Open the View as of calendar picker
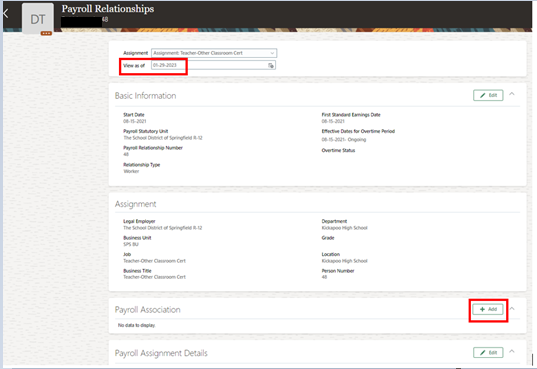The height and width of the screenshot is (369, 537). [271, 65]
